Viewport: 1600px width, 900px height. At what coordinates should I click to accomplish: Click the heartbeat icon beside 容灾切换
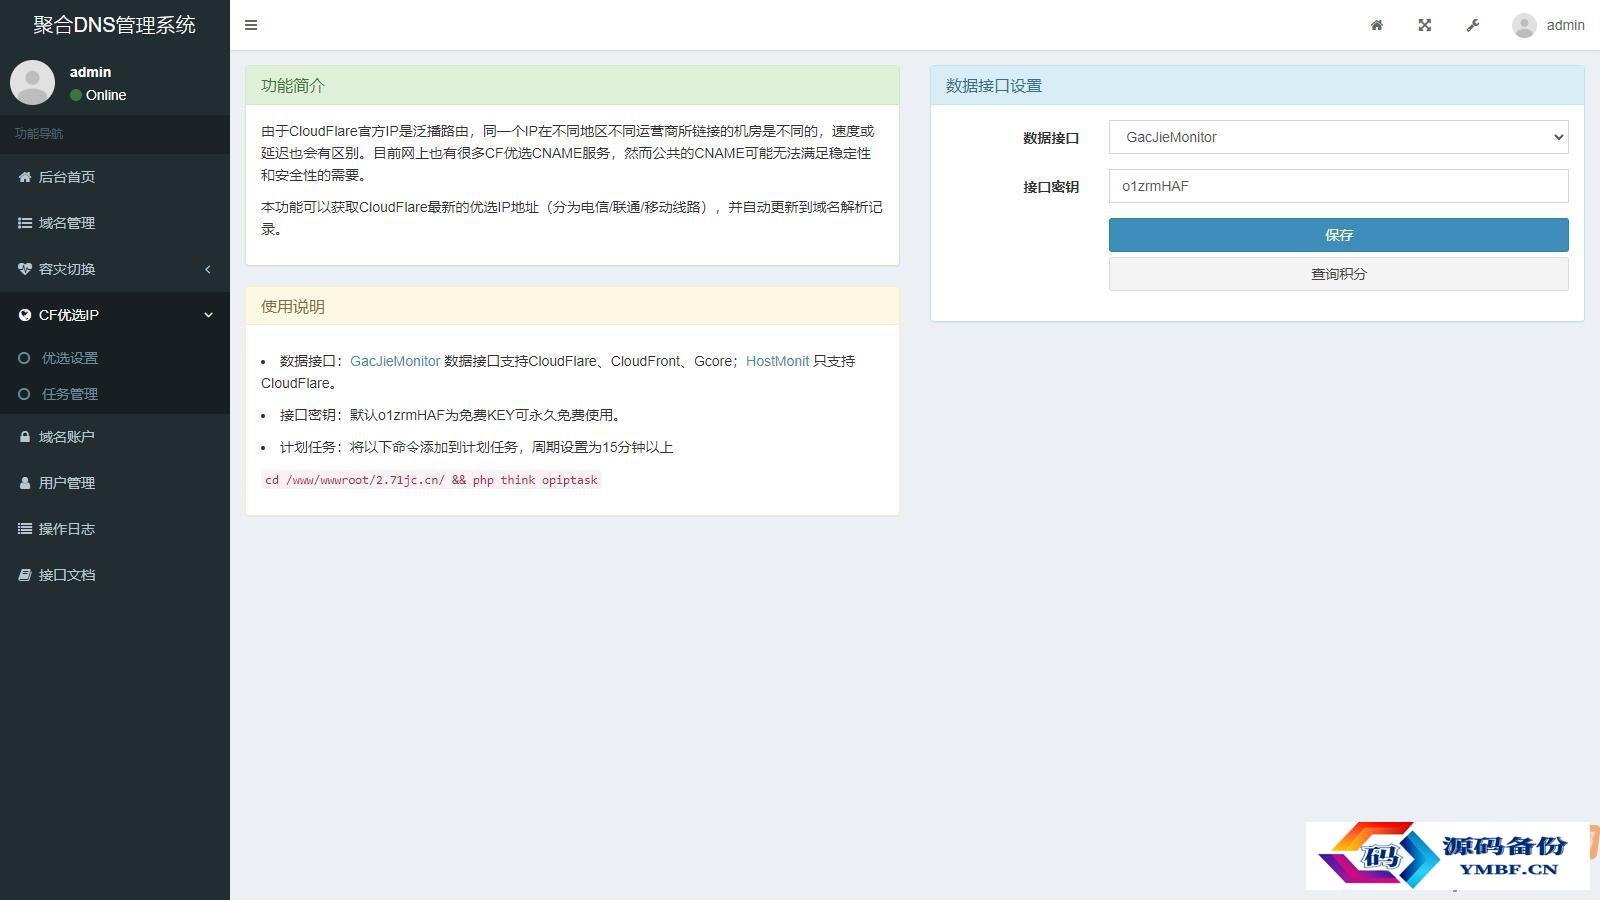25,269
